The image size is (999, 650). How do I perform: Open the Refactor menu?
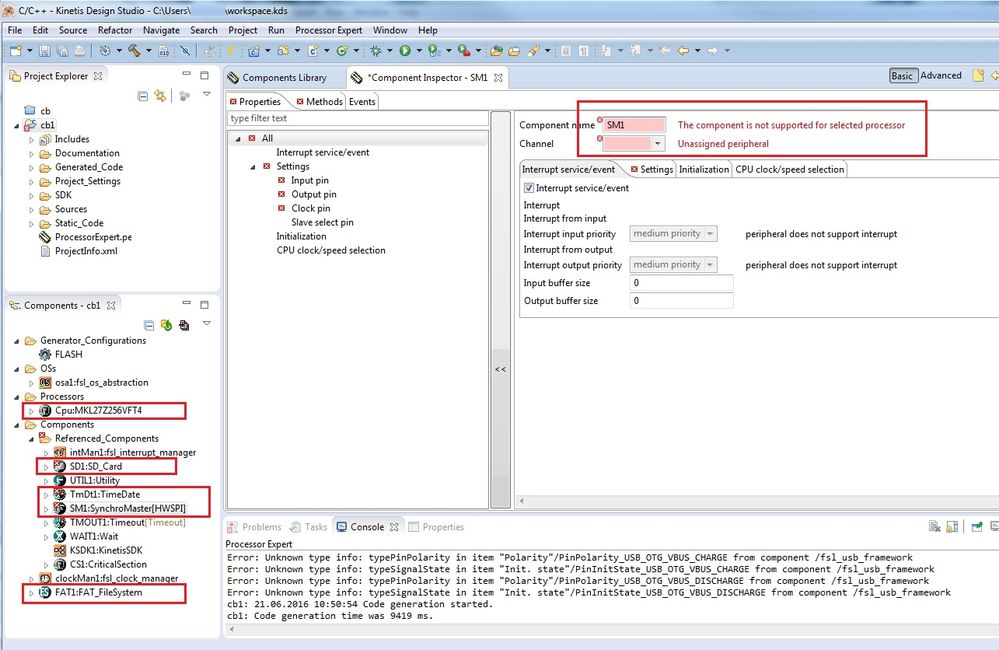click(x=115, y=30)
